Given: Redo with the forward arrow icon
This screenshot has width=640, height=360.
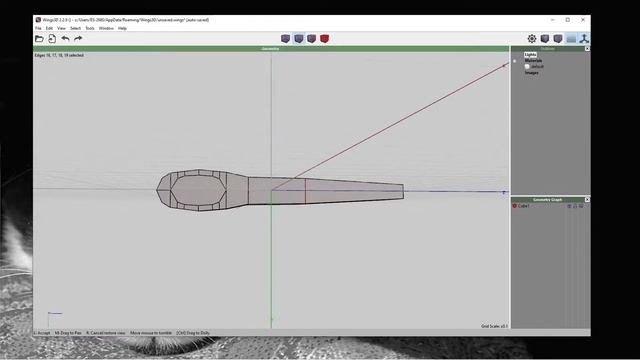Looking at the screenshot, I should pos(78,38).
